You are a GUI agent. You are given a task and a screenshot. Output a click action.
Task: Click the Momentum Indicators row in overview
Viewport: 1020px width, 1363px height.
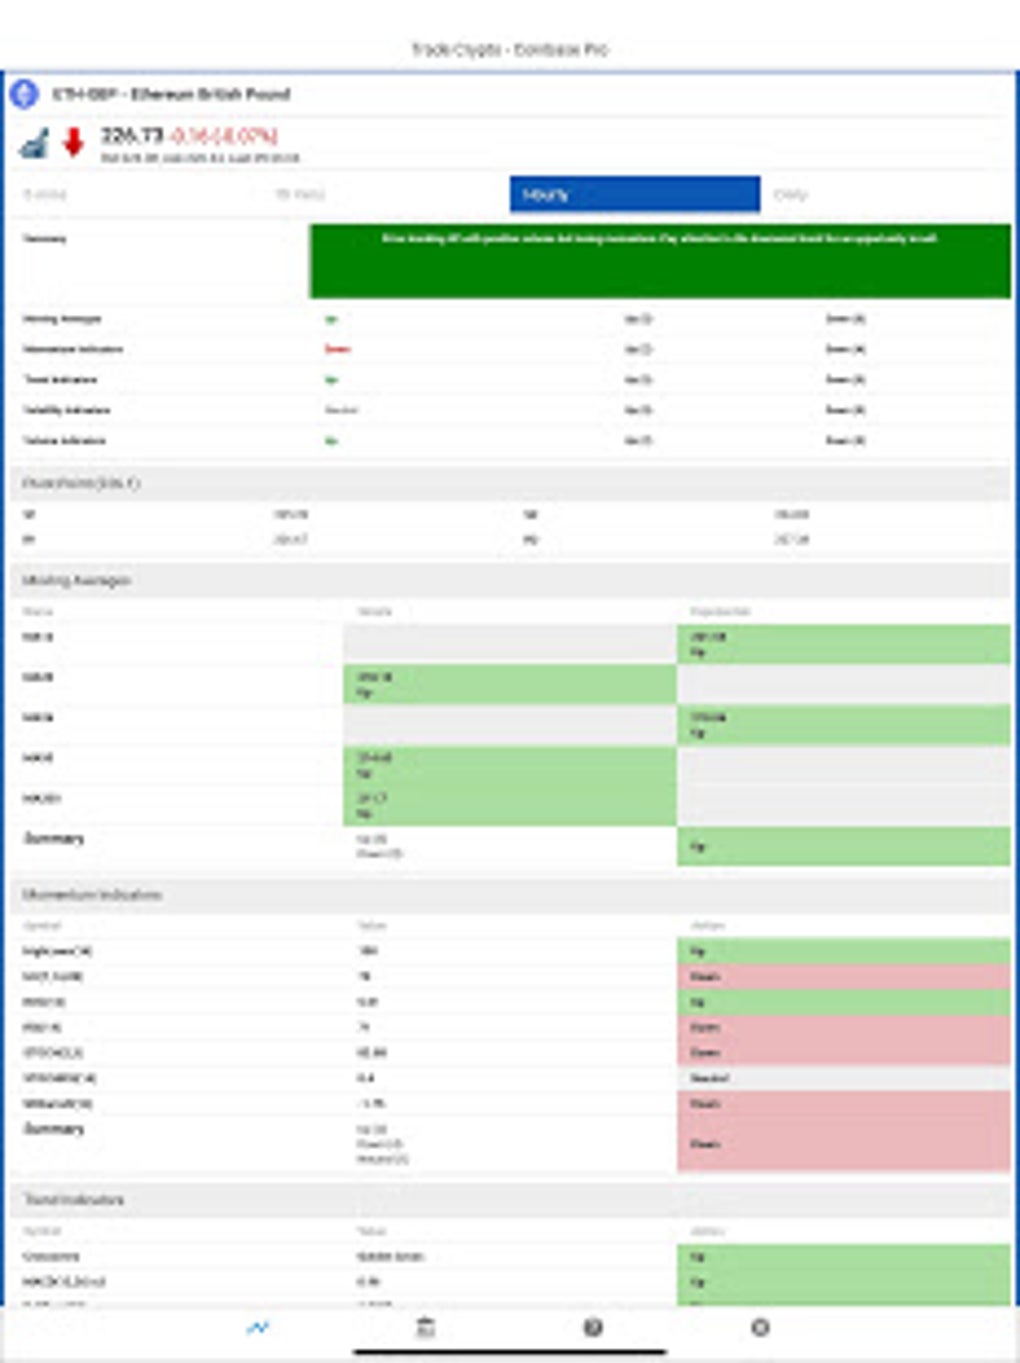tap(510, 349)
